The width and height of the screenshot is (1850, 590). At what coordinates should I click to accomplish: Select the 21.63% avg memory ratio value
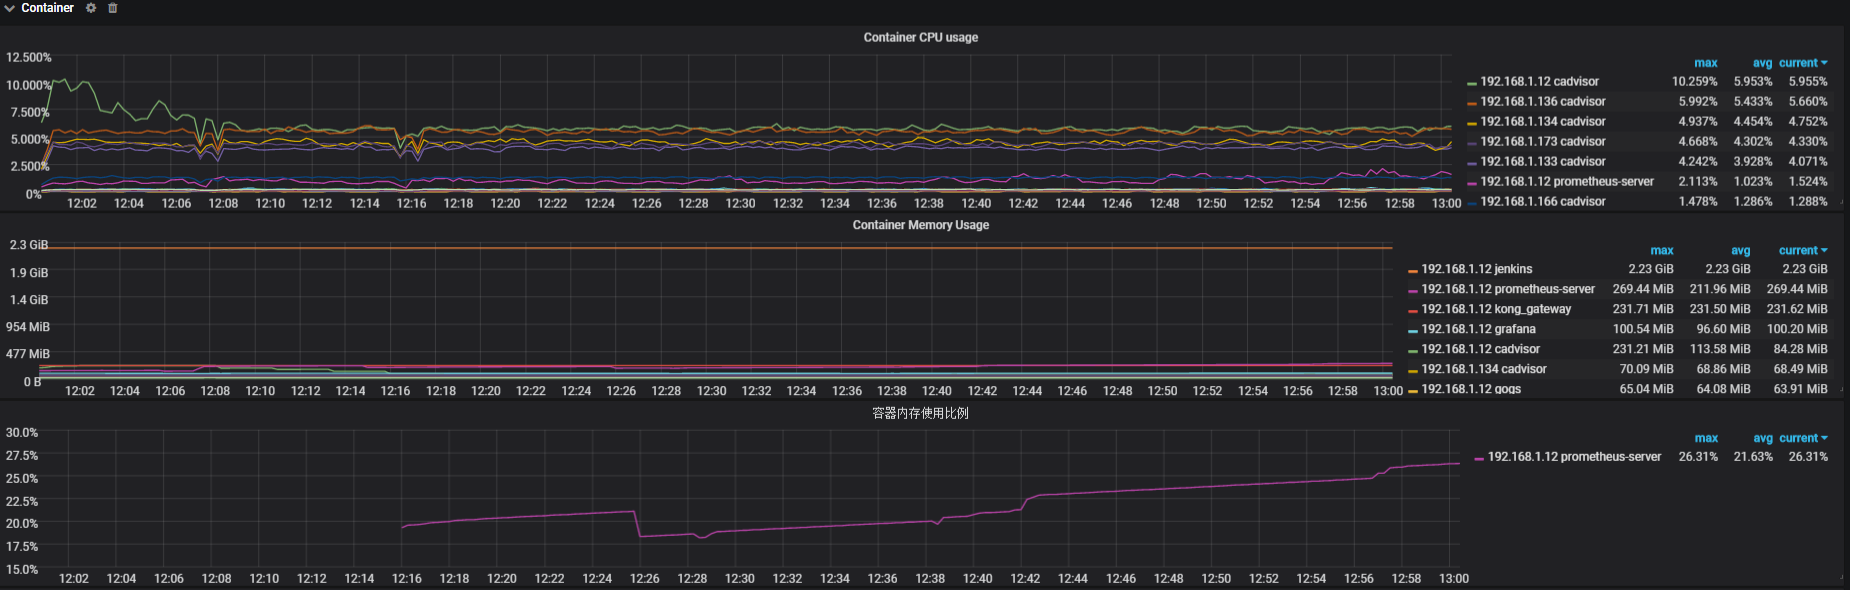pyautogui.click(x=1753, y=457)
